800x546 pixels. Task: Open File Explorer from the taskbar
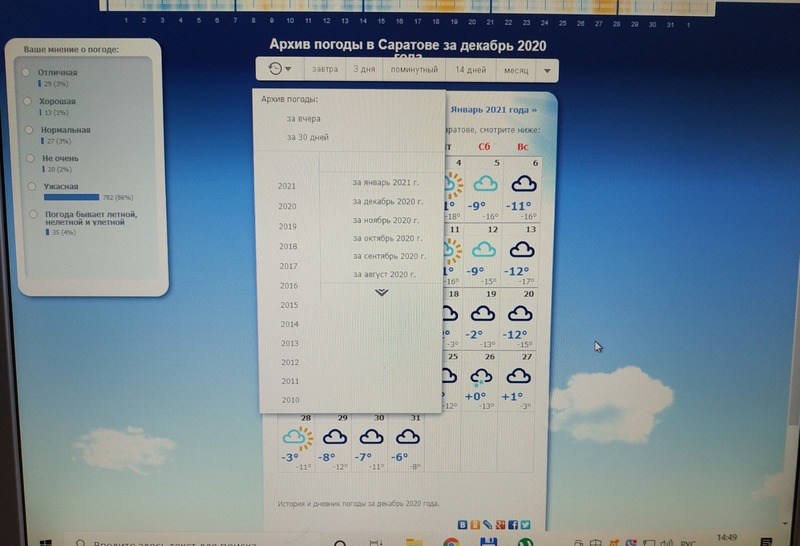pyautogui.click(x=414, y=542)
